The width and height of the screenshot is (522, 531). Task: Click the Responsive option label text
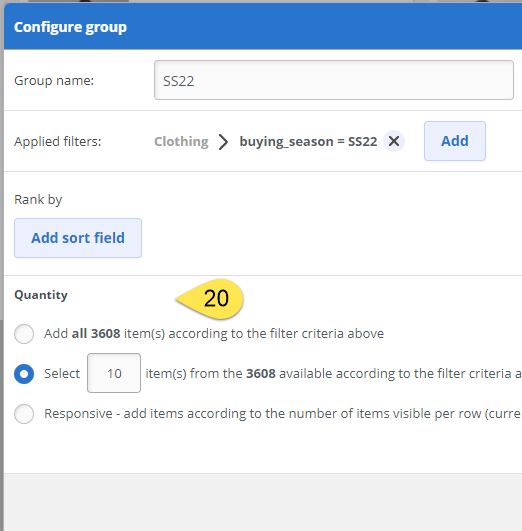tap(283, 413)
